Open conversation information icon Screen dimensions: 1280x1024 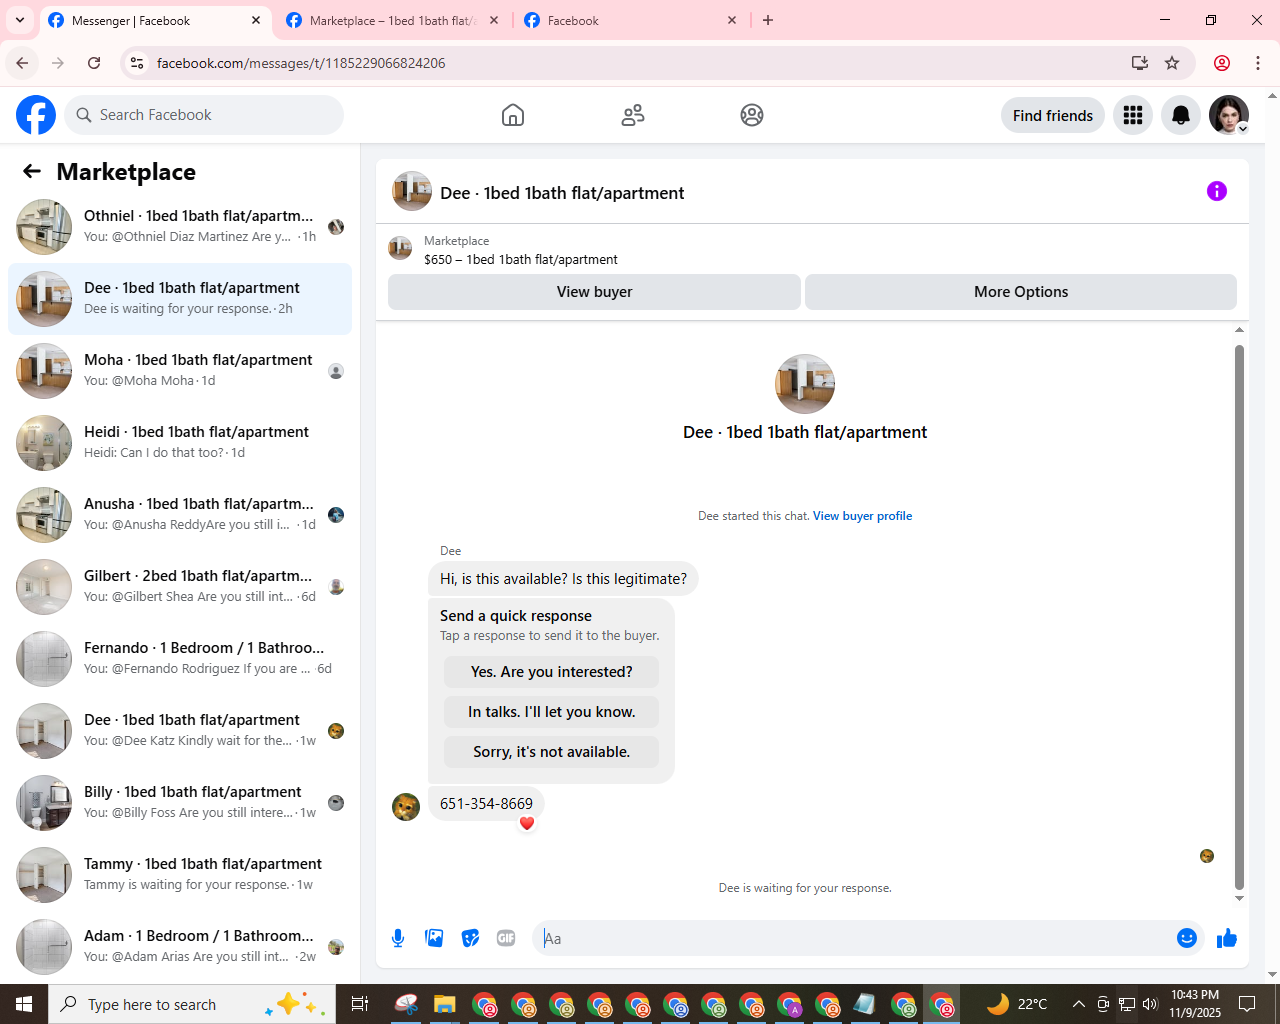[x=1217, y=191]
